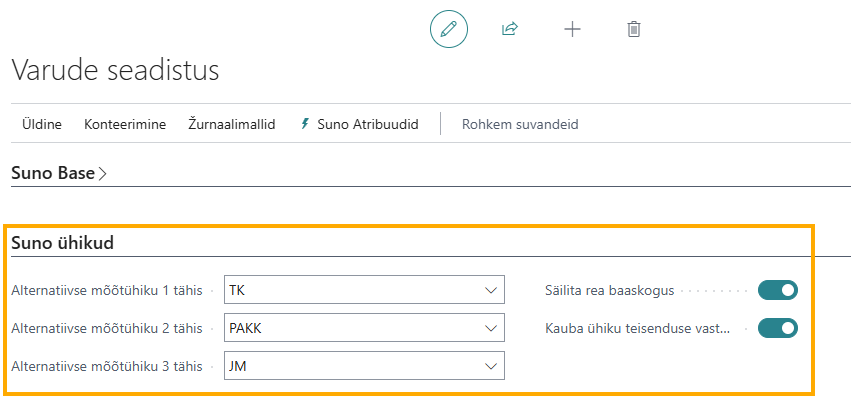The width and height of the screenshot is (851, 410).
Task: Open the Konteerimine menu
Action: [x=125, y=124]
